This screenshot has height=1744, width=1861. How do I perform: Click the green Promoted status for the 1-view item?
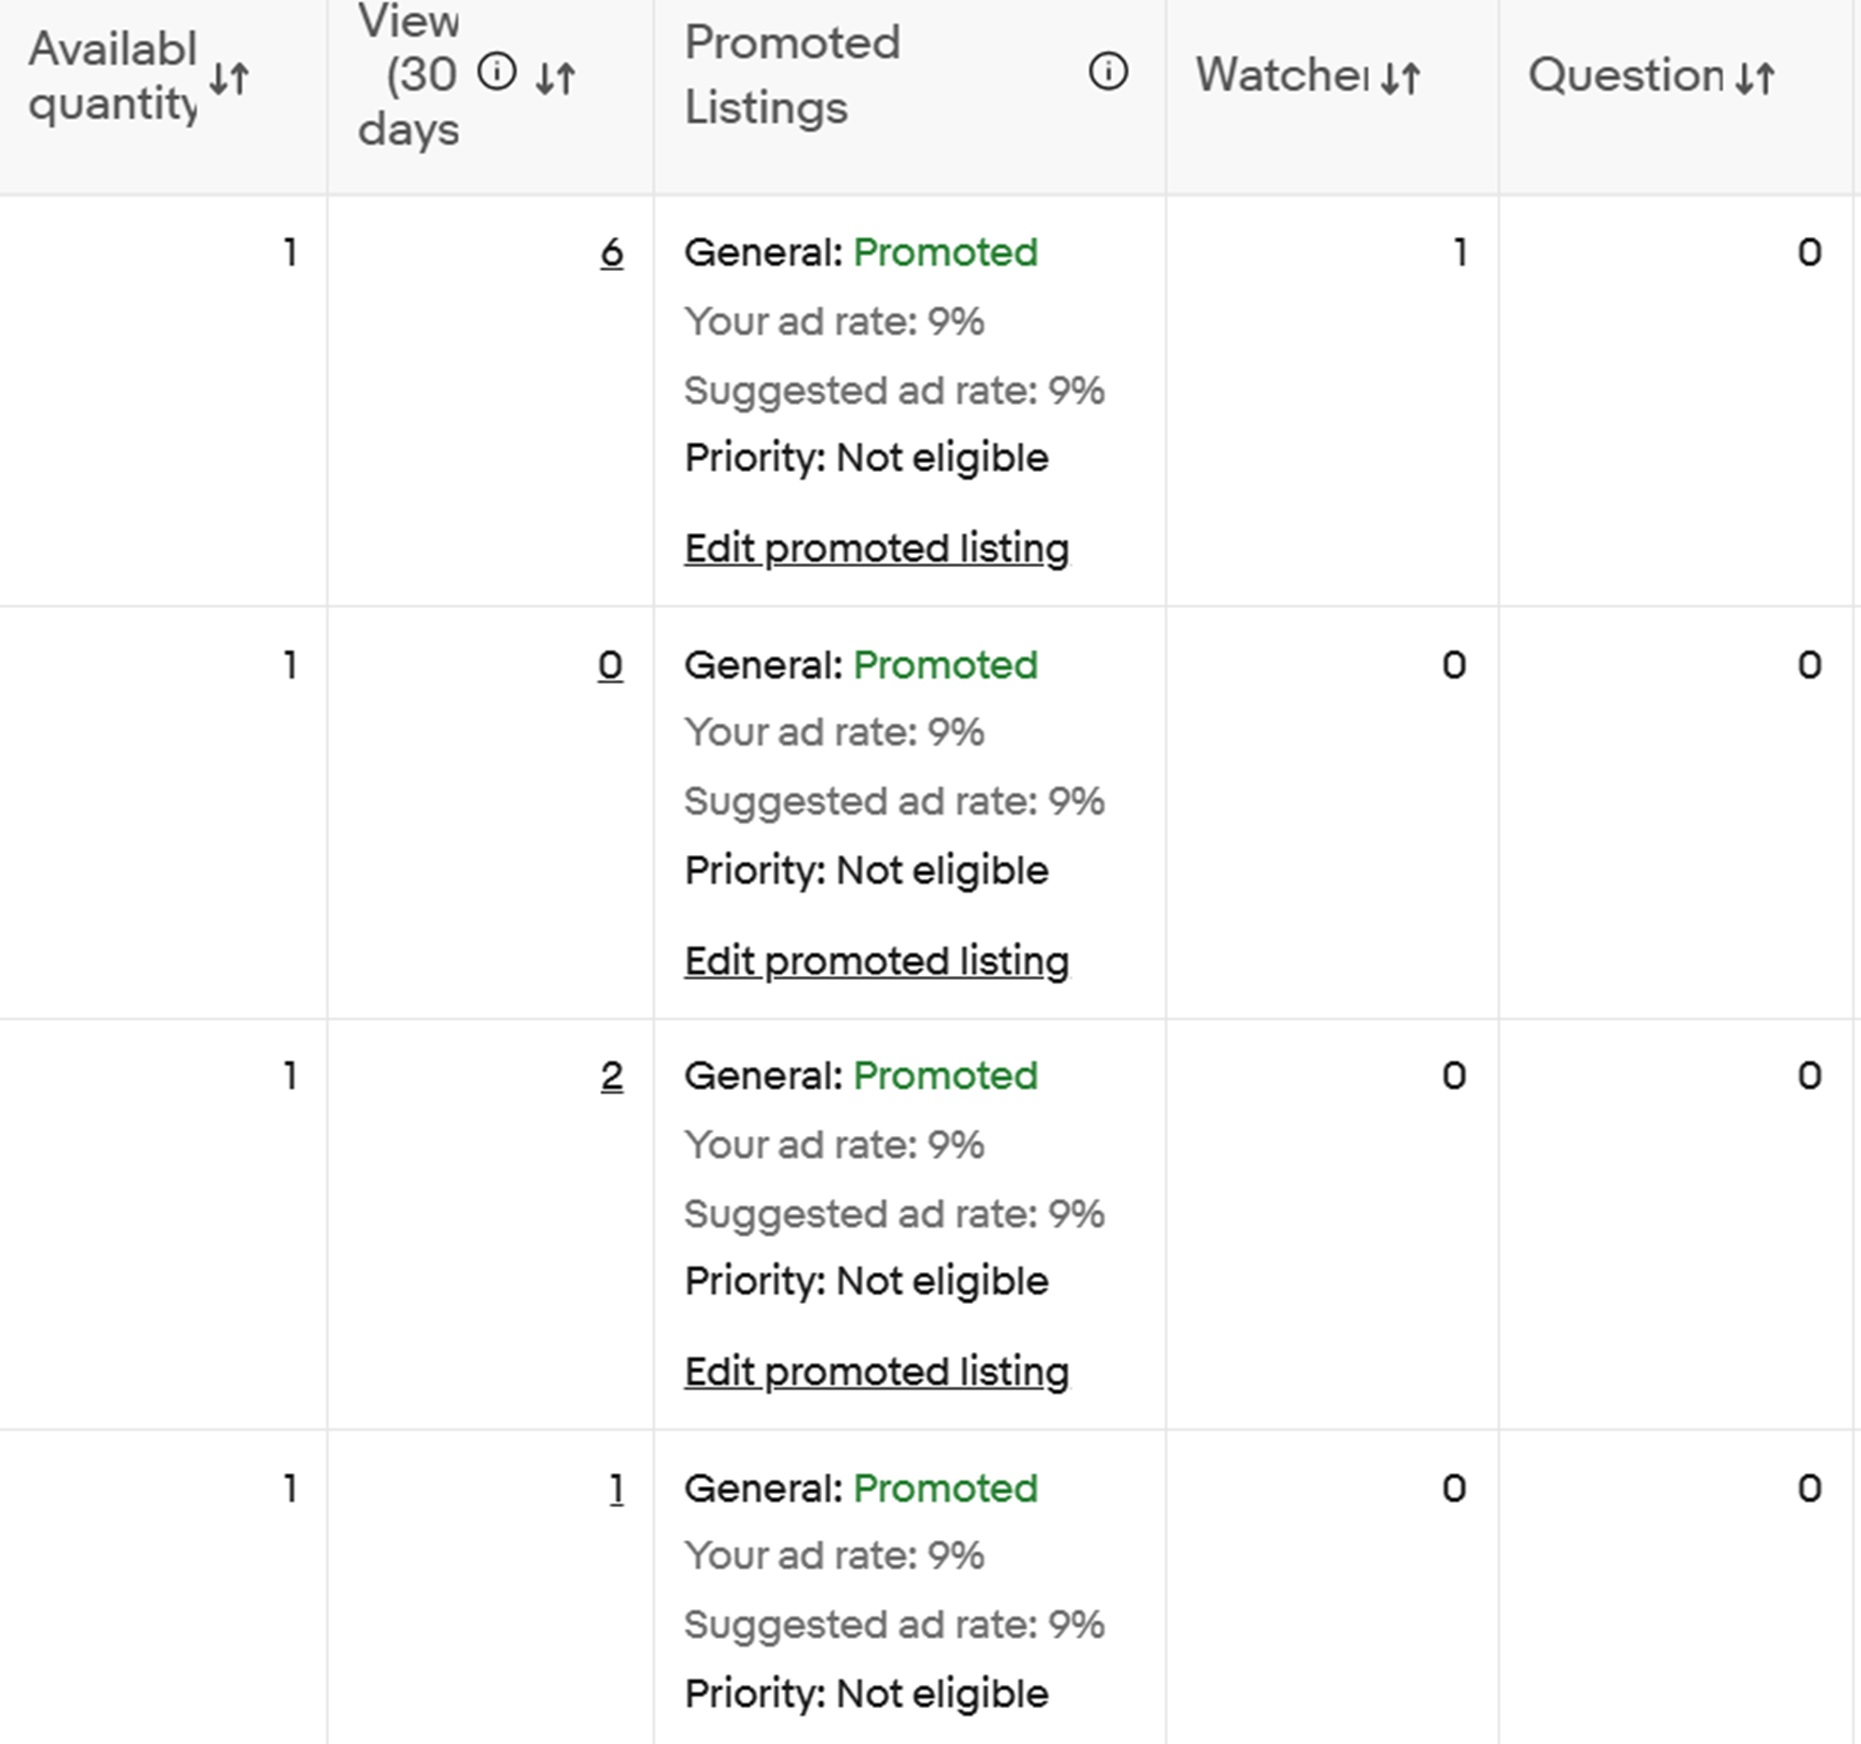pos(945,1489)
